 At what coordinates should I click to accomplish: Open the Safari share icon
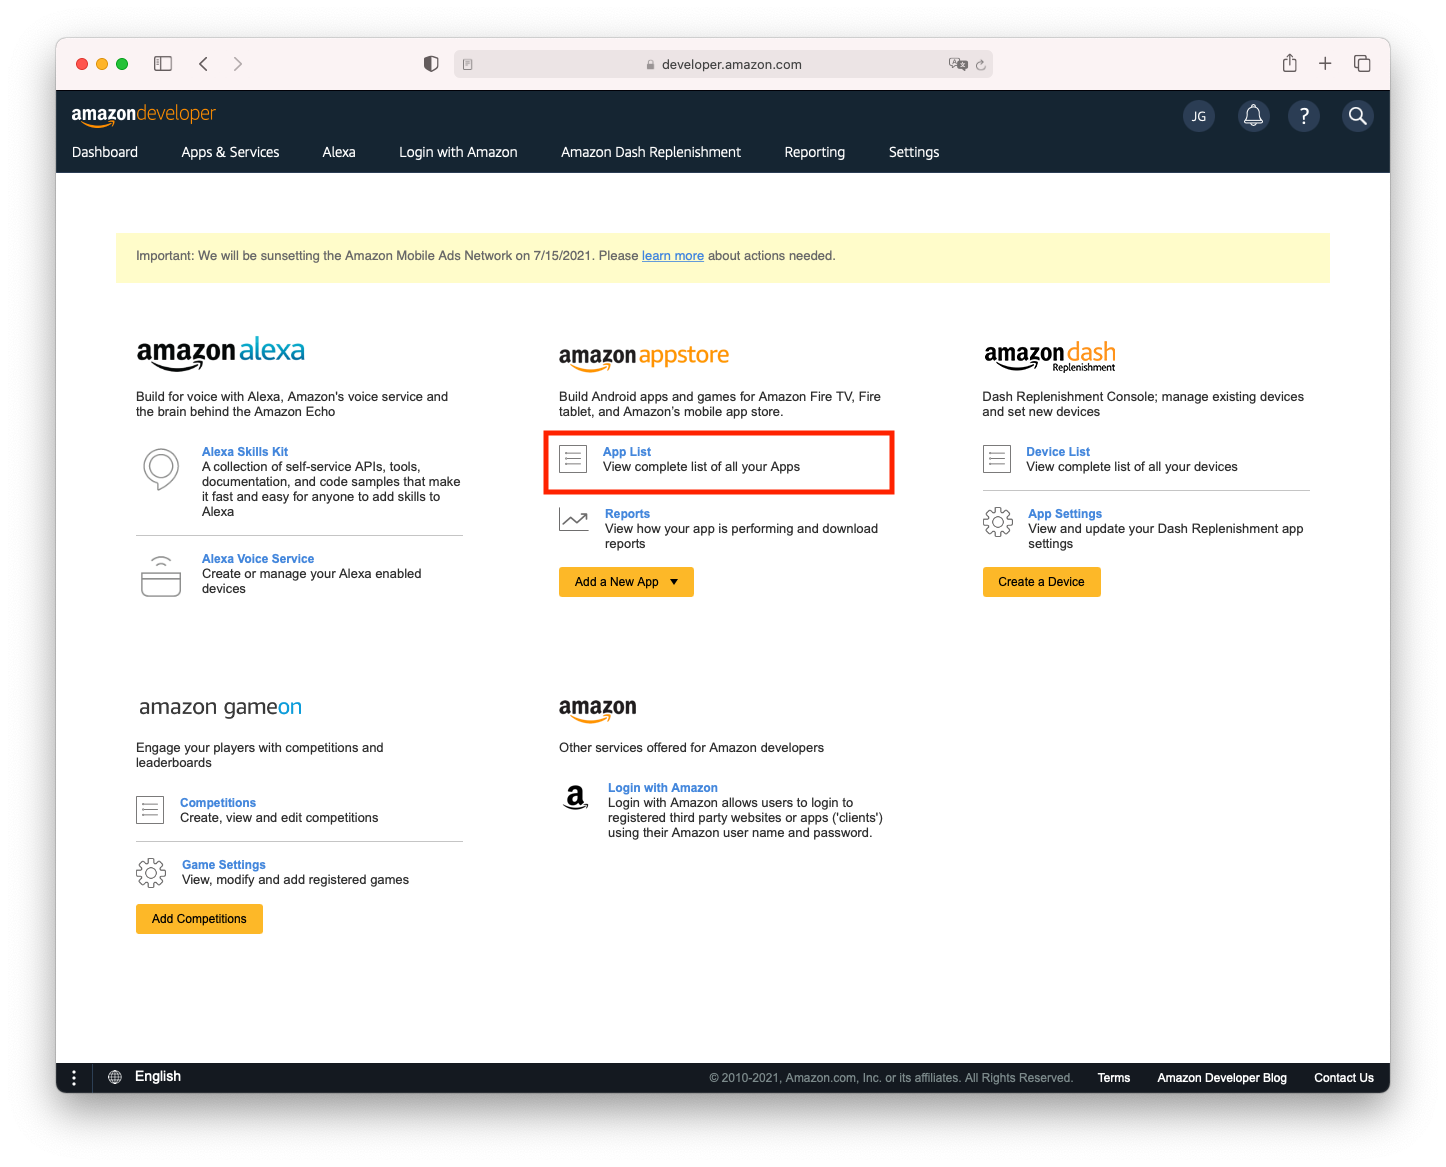tap(1290, 63)
